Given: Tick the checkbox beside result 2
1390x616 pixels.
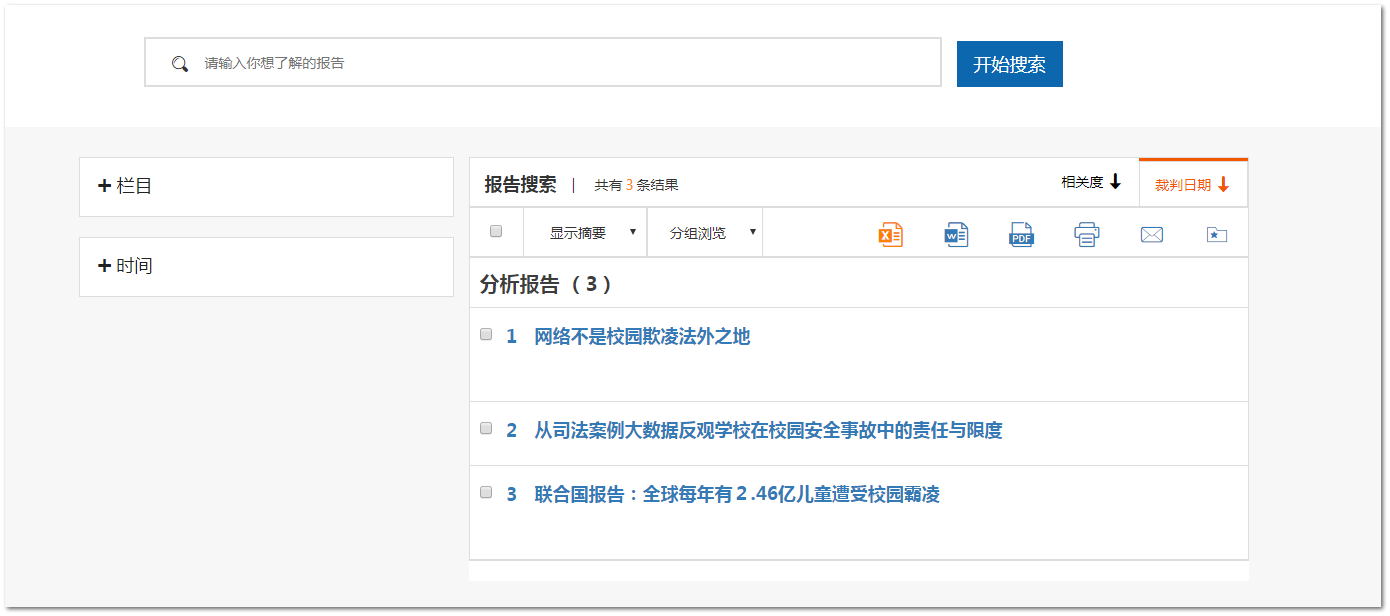Looking at the screenshot, I should pos(487,428).
